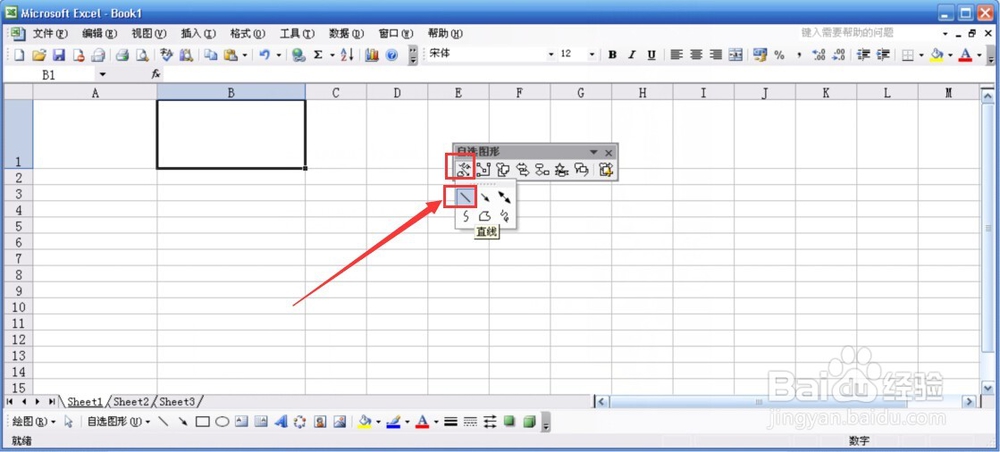Open the font size 12 dropdown
Image resolution: width=1000 pixels, height=452 pixels.
(591, 55)
